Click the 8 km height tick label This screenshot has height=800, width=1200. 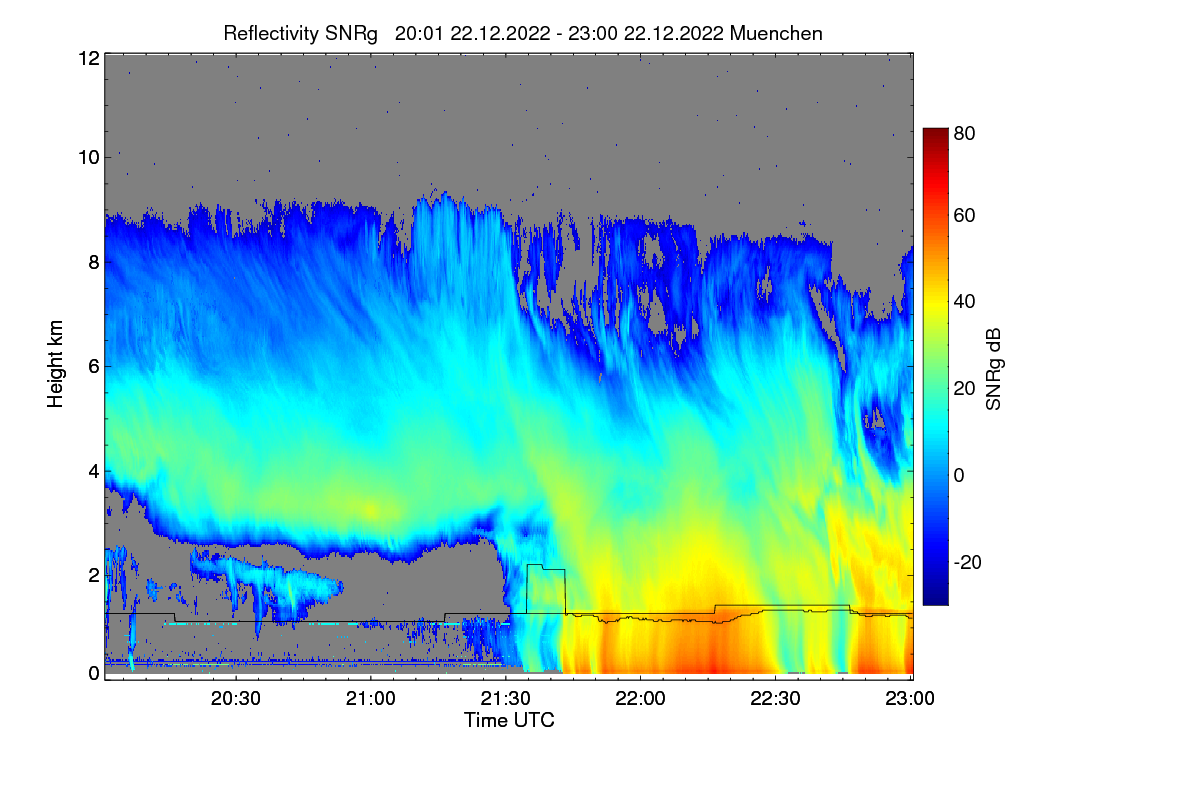tap(93, 262)
